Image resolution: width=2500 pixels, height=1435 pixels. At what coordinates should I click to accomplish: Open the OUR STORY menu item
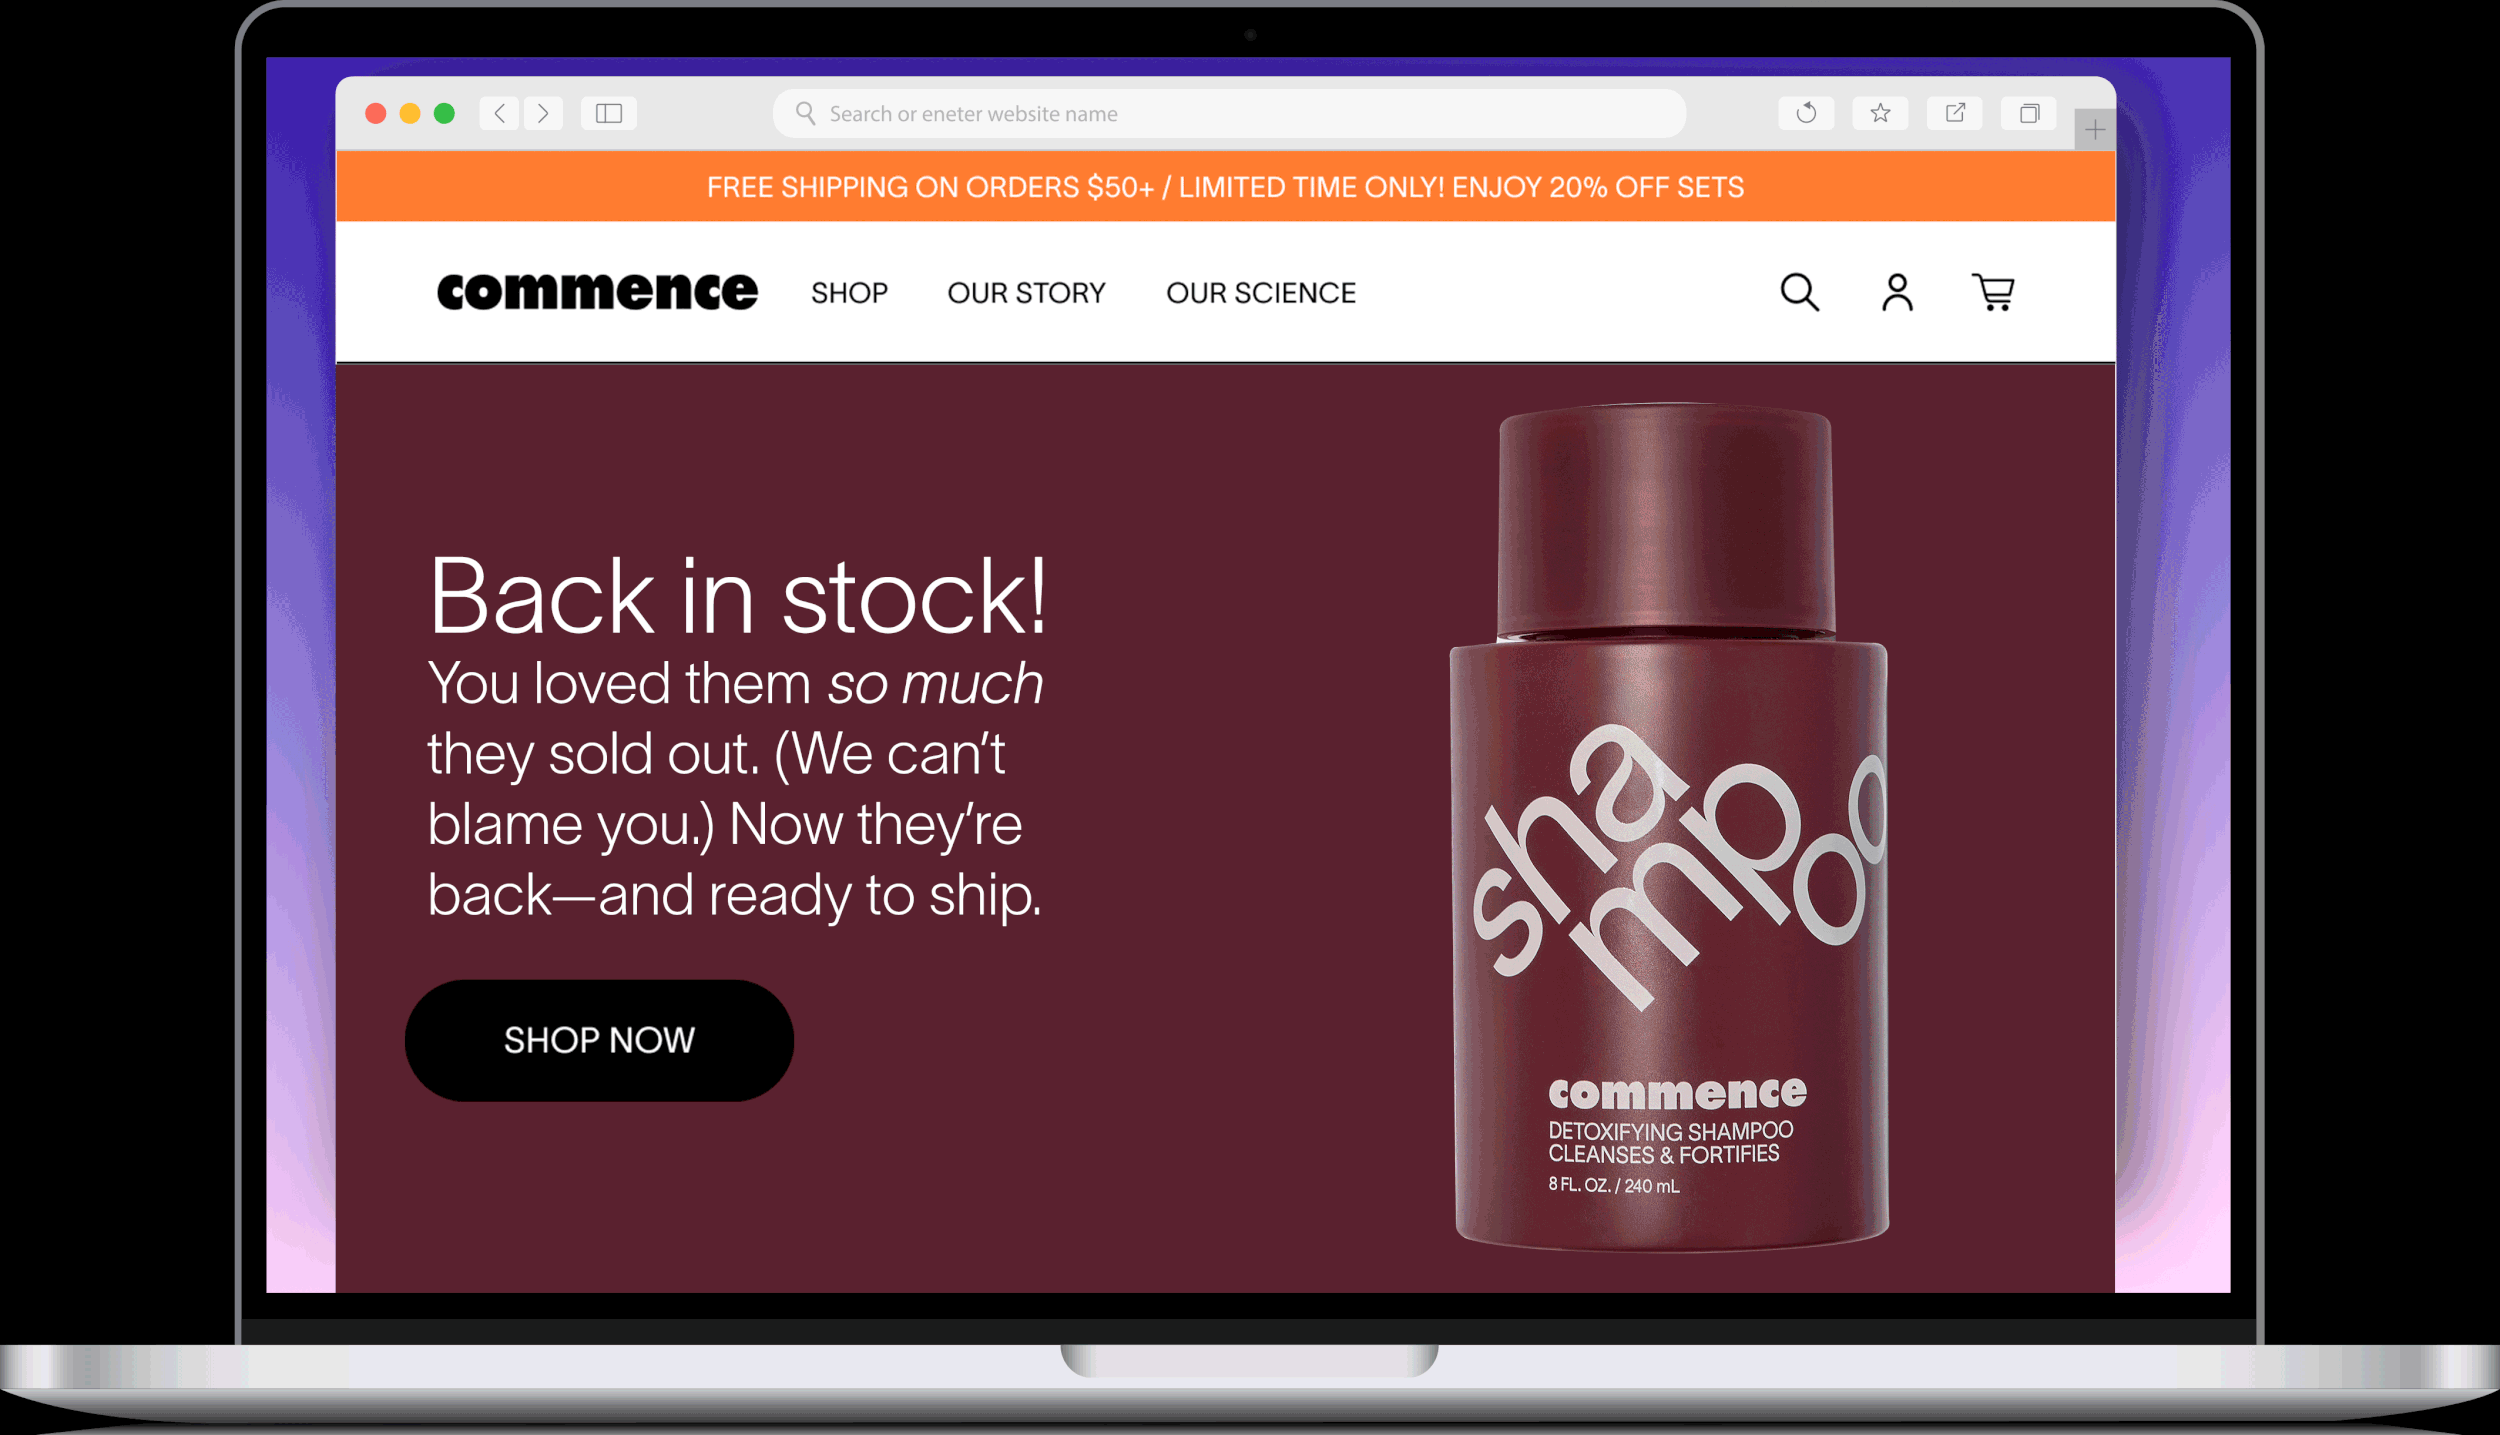coord(1026,293)
